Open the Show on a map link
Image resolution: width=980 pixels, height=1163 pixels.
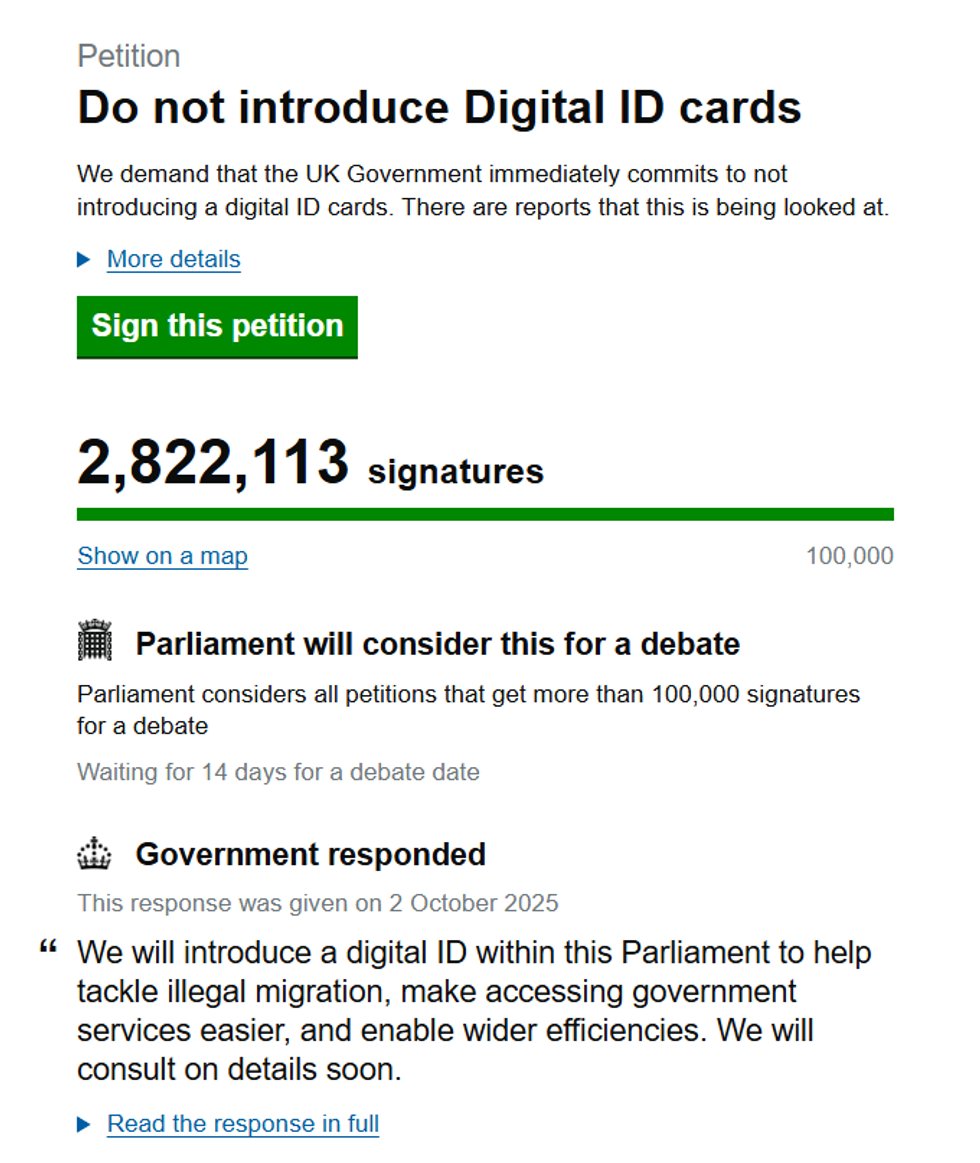click(162, 556)
